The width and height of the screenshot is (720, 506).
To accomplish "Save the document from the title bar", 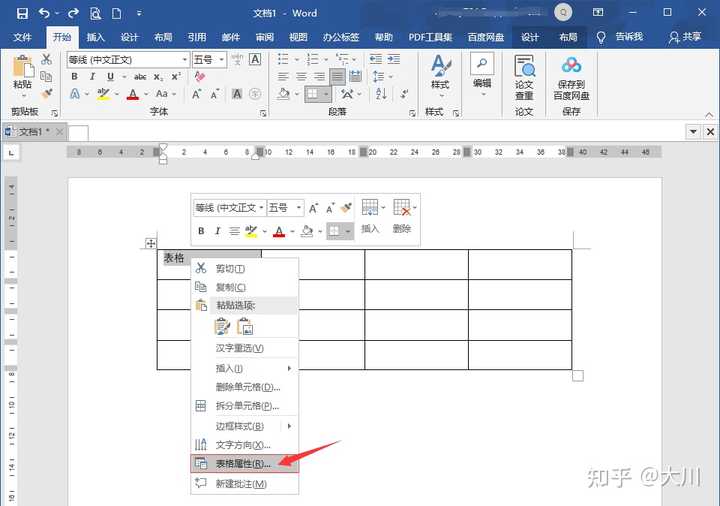I will point(22,13).
